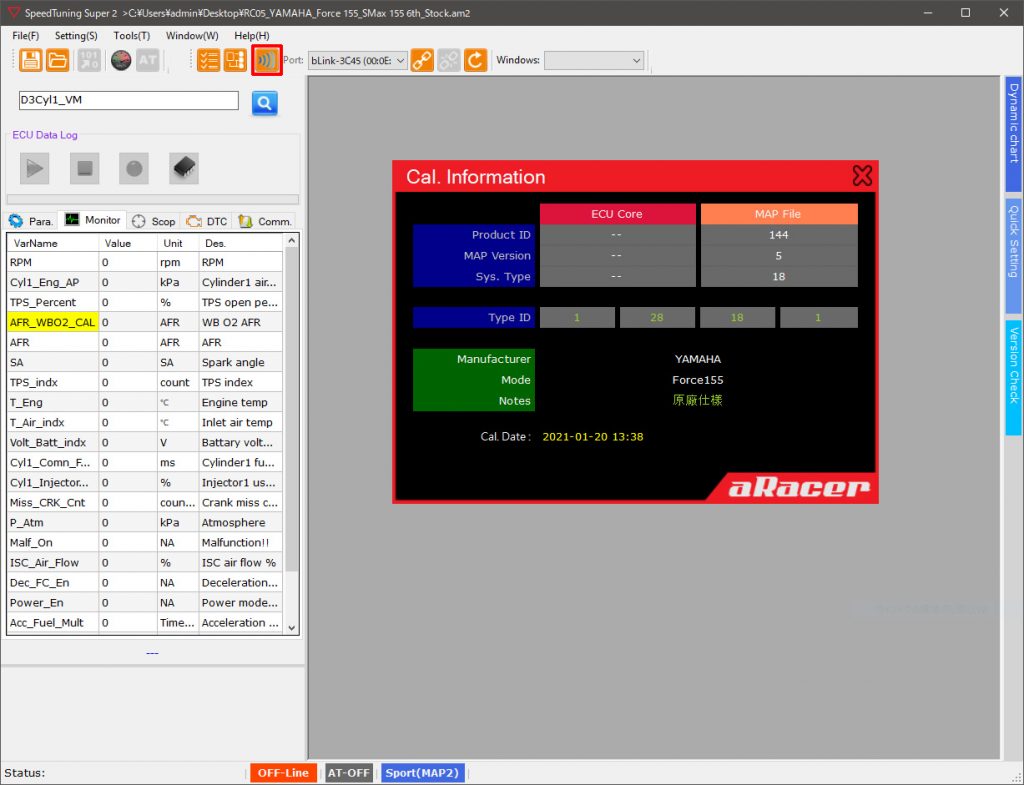Click the grayed binary 101 toolbar icon
This screenshot has width=1024, height=785.
click(89, 60)
